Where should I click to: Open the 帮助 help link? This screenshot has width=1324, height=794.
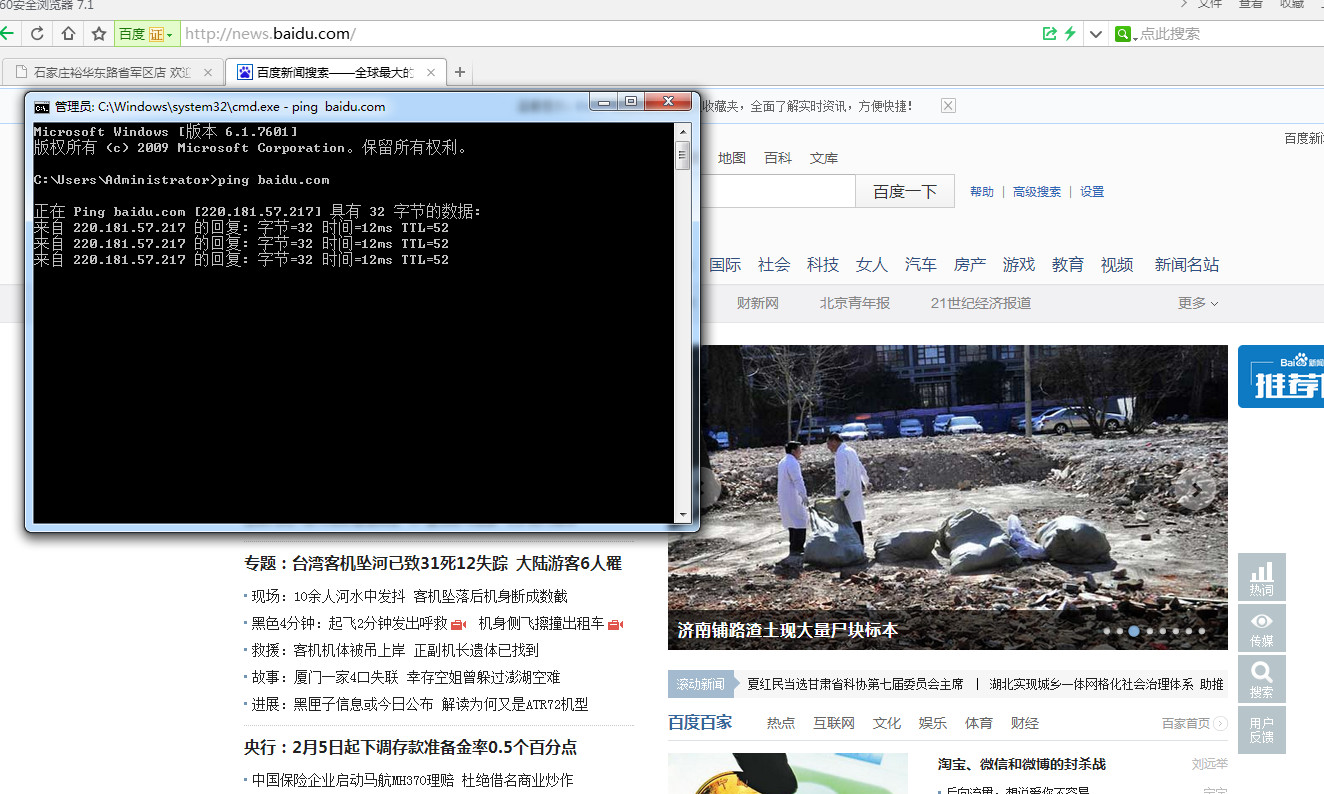[x=982, y=192]
